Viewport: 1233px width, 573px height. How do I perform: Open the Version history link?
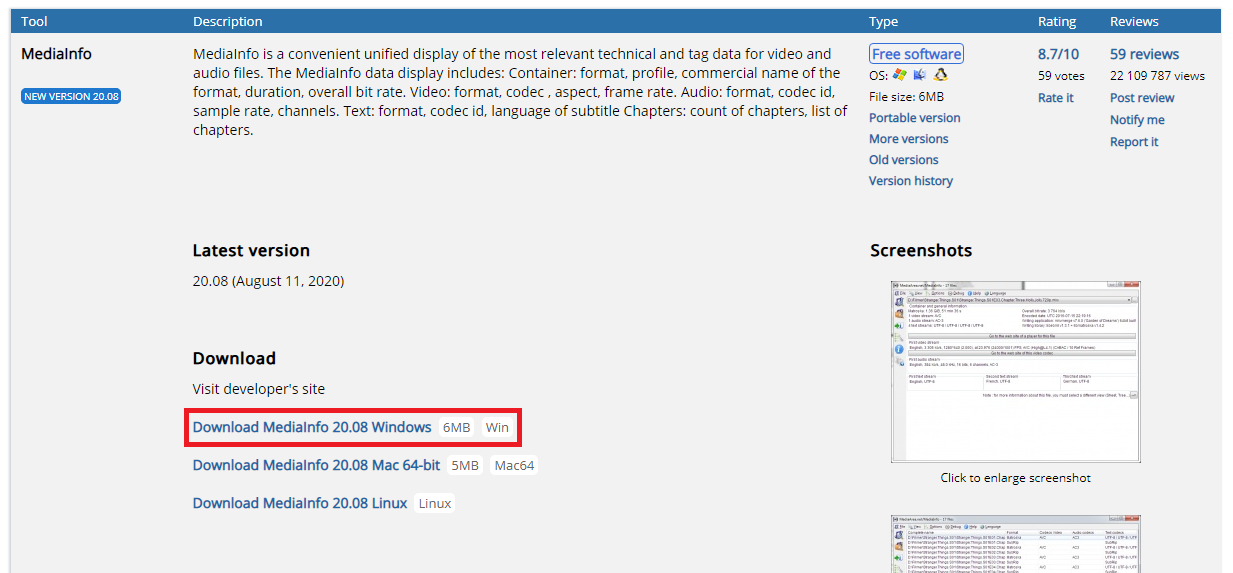[x=910, y=181]
